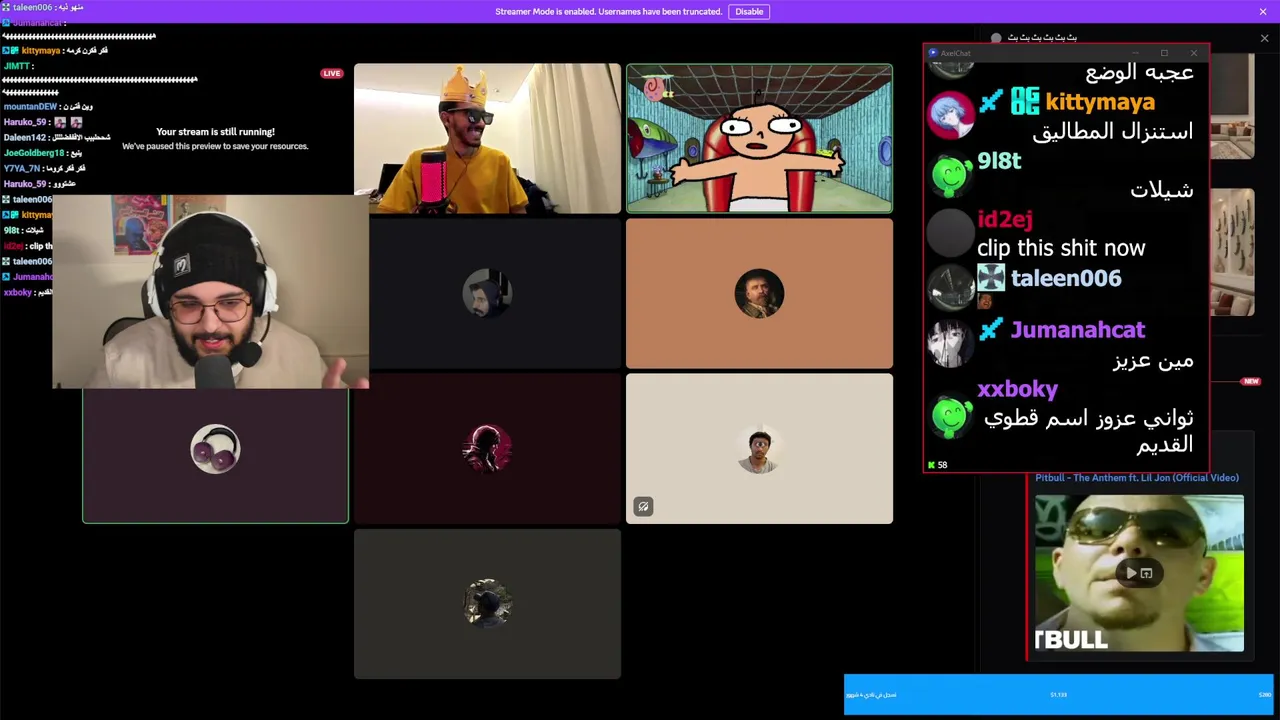Click kittymaya's OG badge in AxelChat
The height and width of the screenshot is (720, 1280).
click(x=1025, y=101)
